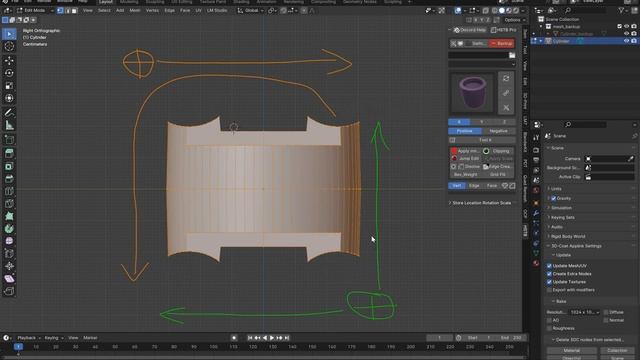The height and width of the screenshot is (360, 640).
Task: Select the Extrude Region tool
Action: (9, 153)
